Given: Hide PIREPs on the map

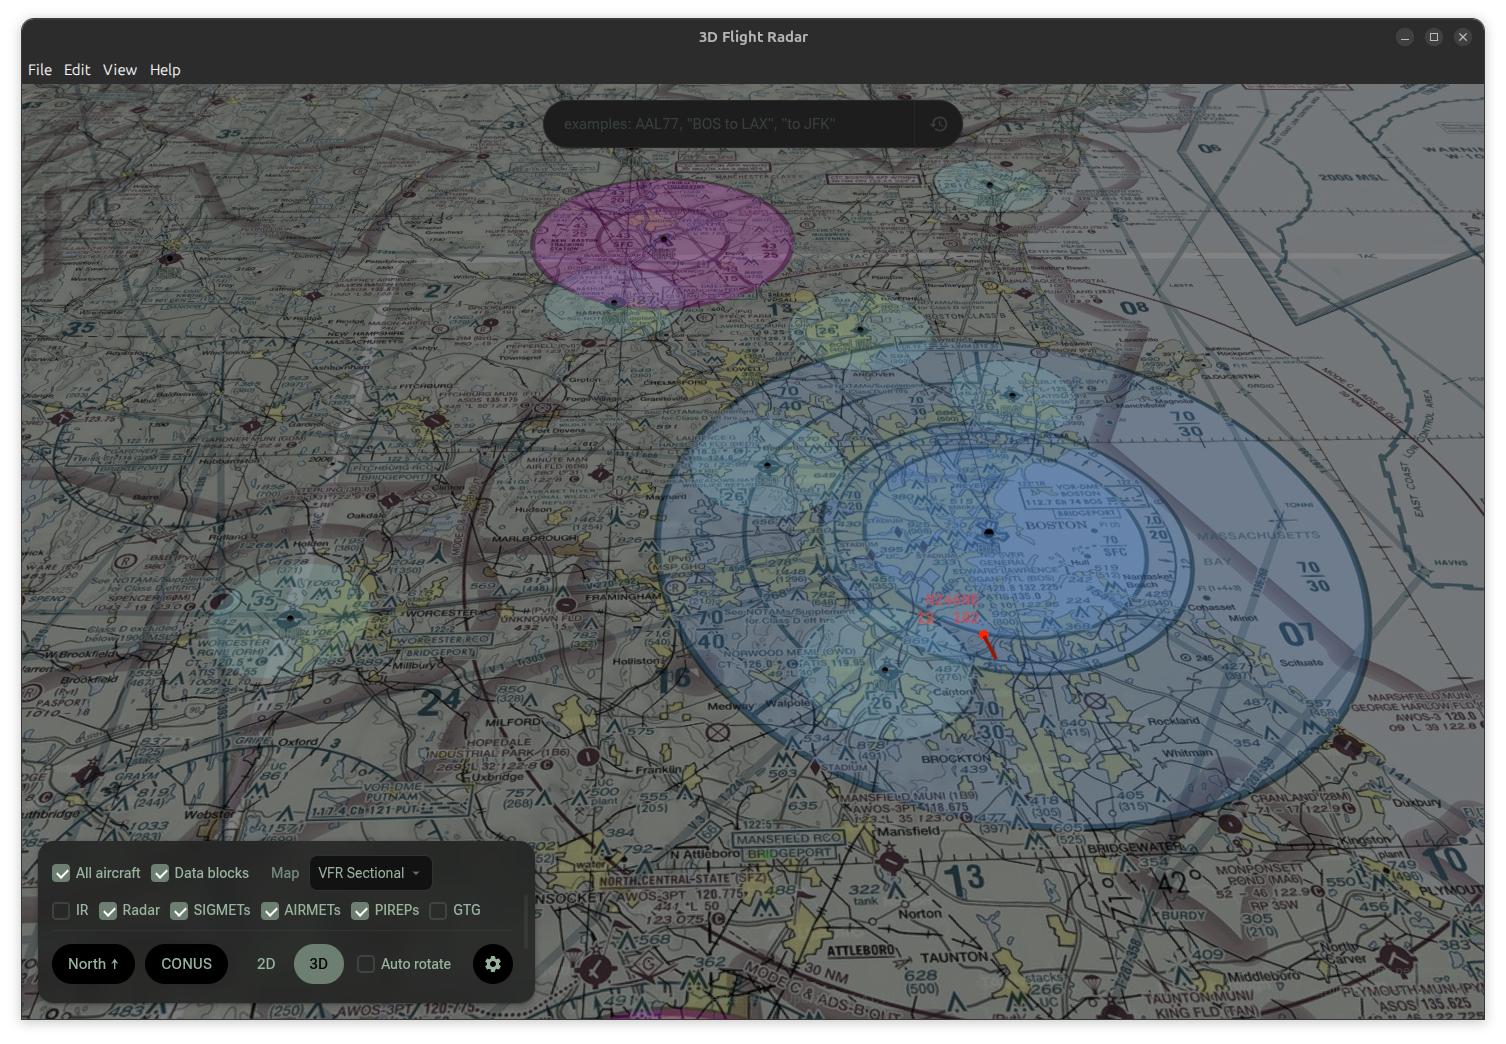Looking at the screenshot, I should [360, 911].
